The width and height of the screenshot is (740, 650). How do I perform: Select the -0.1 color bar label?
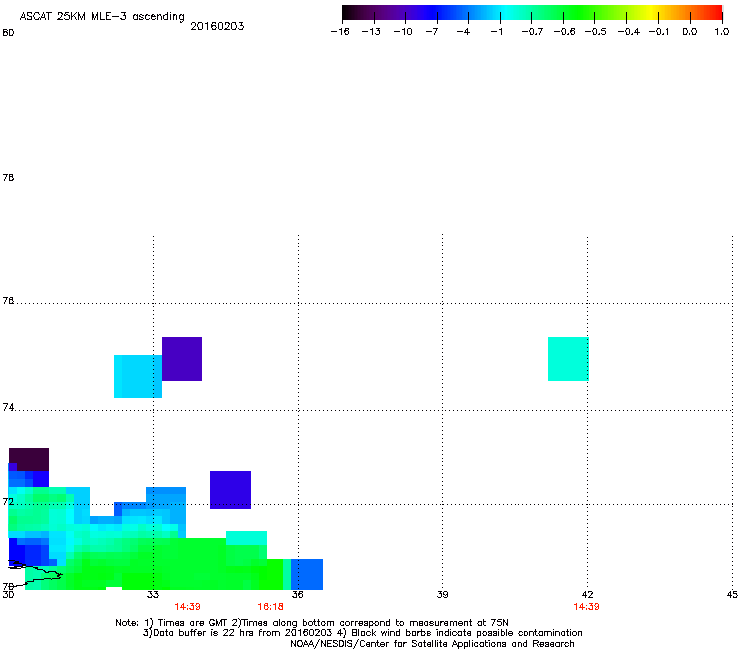(659, 32)
